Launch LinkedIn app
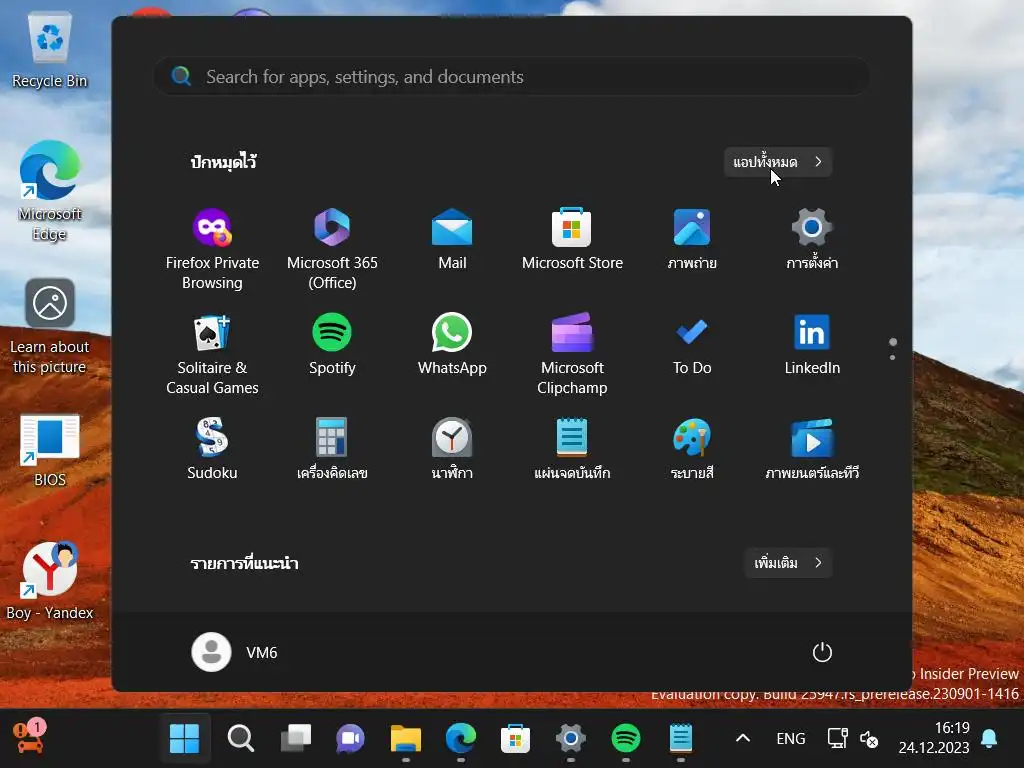Image resolution: width=1024 pixels, height=768 pixels. [812, 344]
